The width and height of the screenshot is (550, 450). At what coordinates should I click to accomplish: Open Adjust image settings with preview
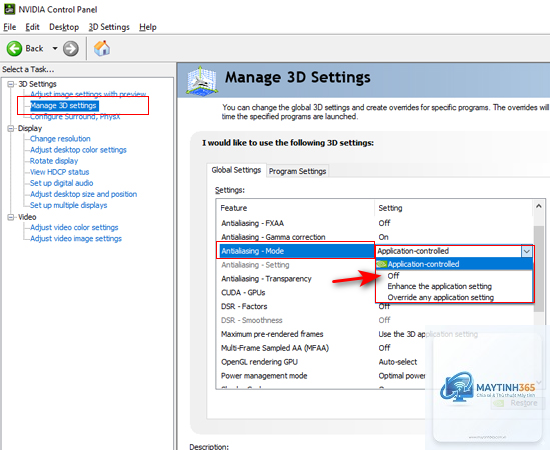88,94
